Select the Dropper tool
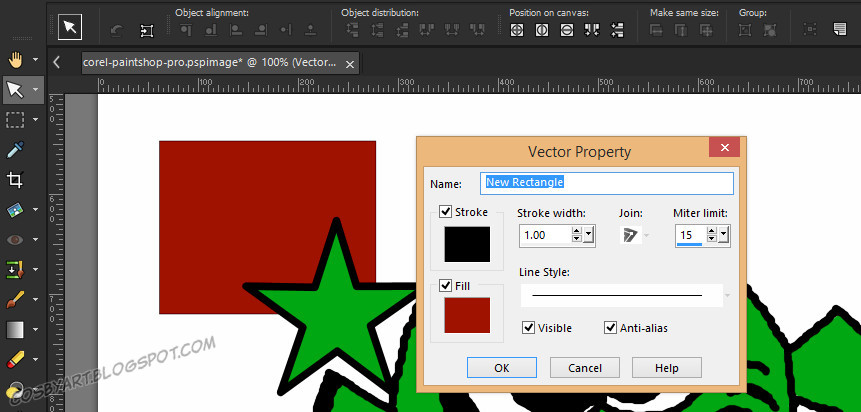 pos(15,149)
